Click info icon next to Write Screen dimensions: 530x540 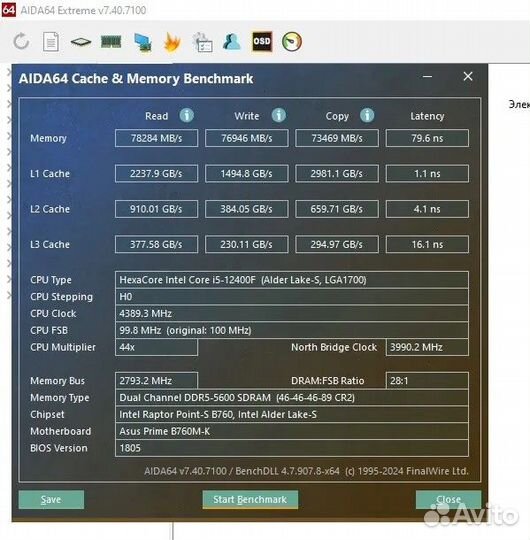[x=279, y=115]
